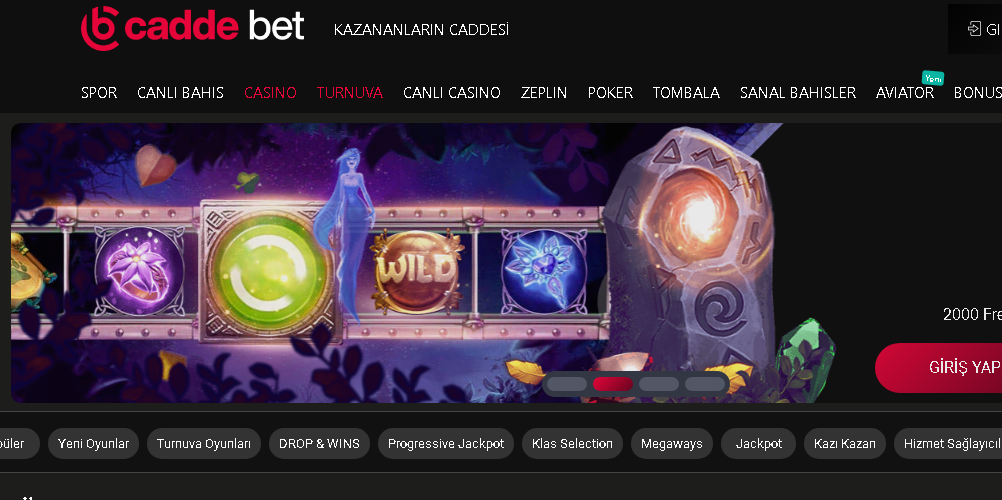This screenshot has height=500, width=1002.
Task: Select the Megaways category chip
Action: click(x=672, y=444)
